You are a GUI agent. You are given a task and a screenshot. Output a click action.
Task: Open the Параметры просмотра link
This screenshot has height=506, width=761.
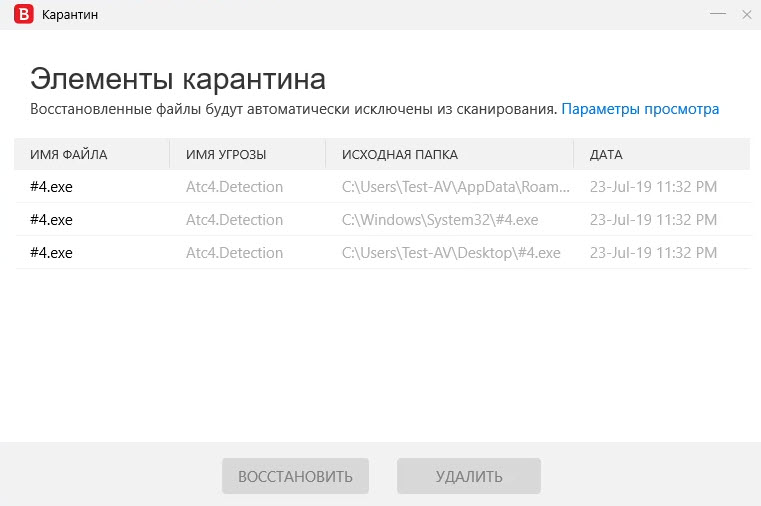[x=640, y=109]
